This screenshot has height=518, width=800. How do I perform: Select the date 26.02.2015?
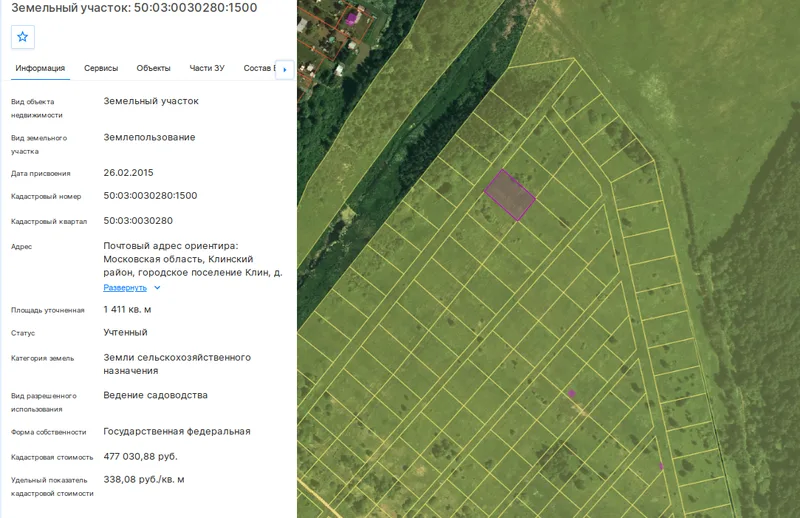point(128,172)
